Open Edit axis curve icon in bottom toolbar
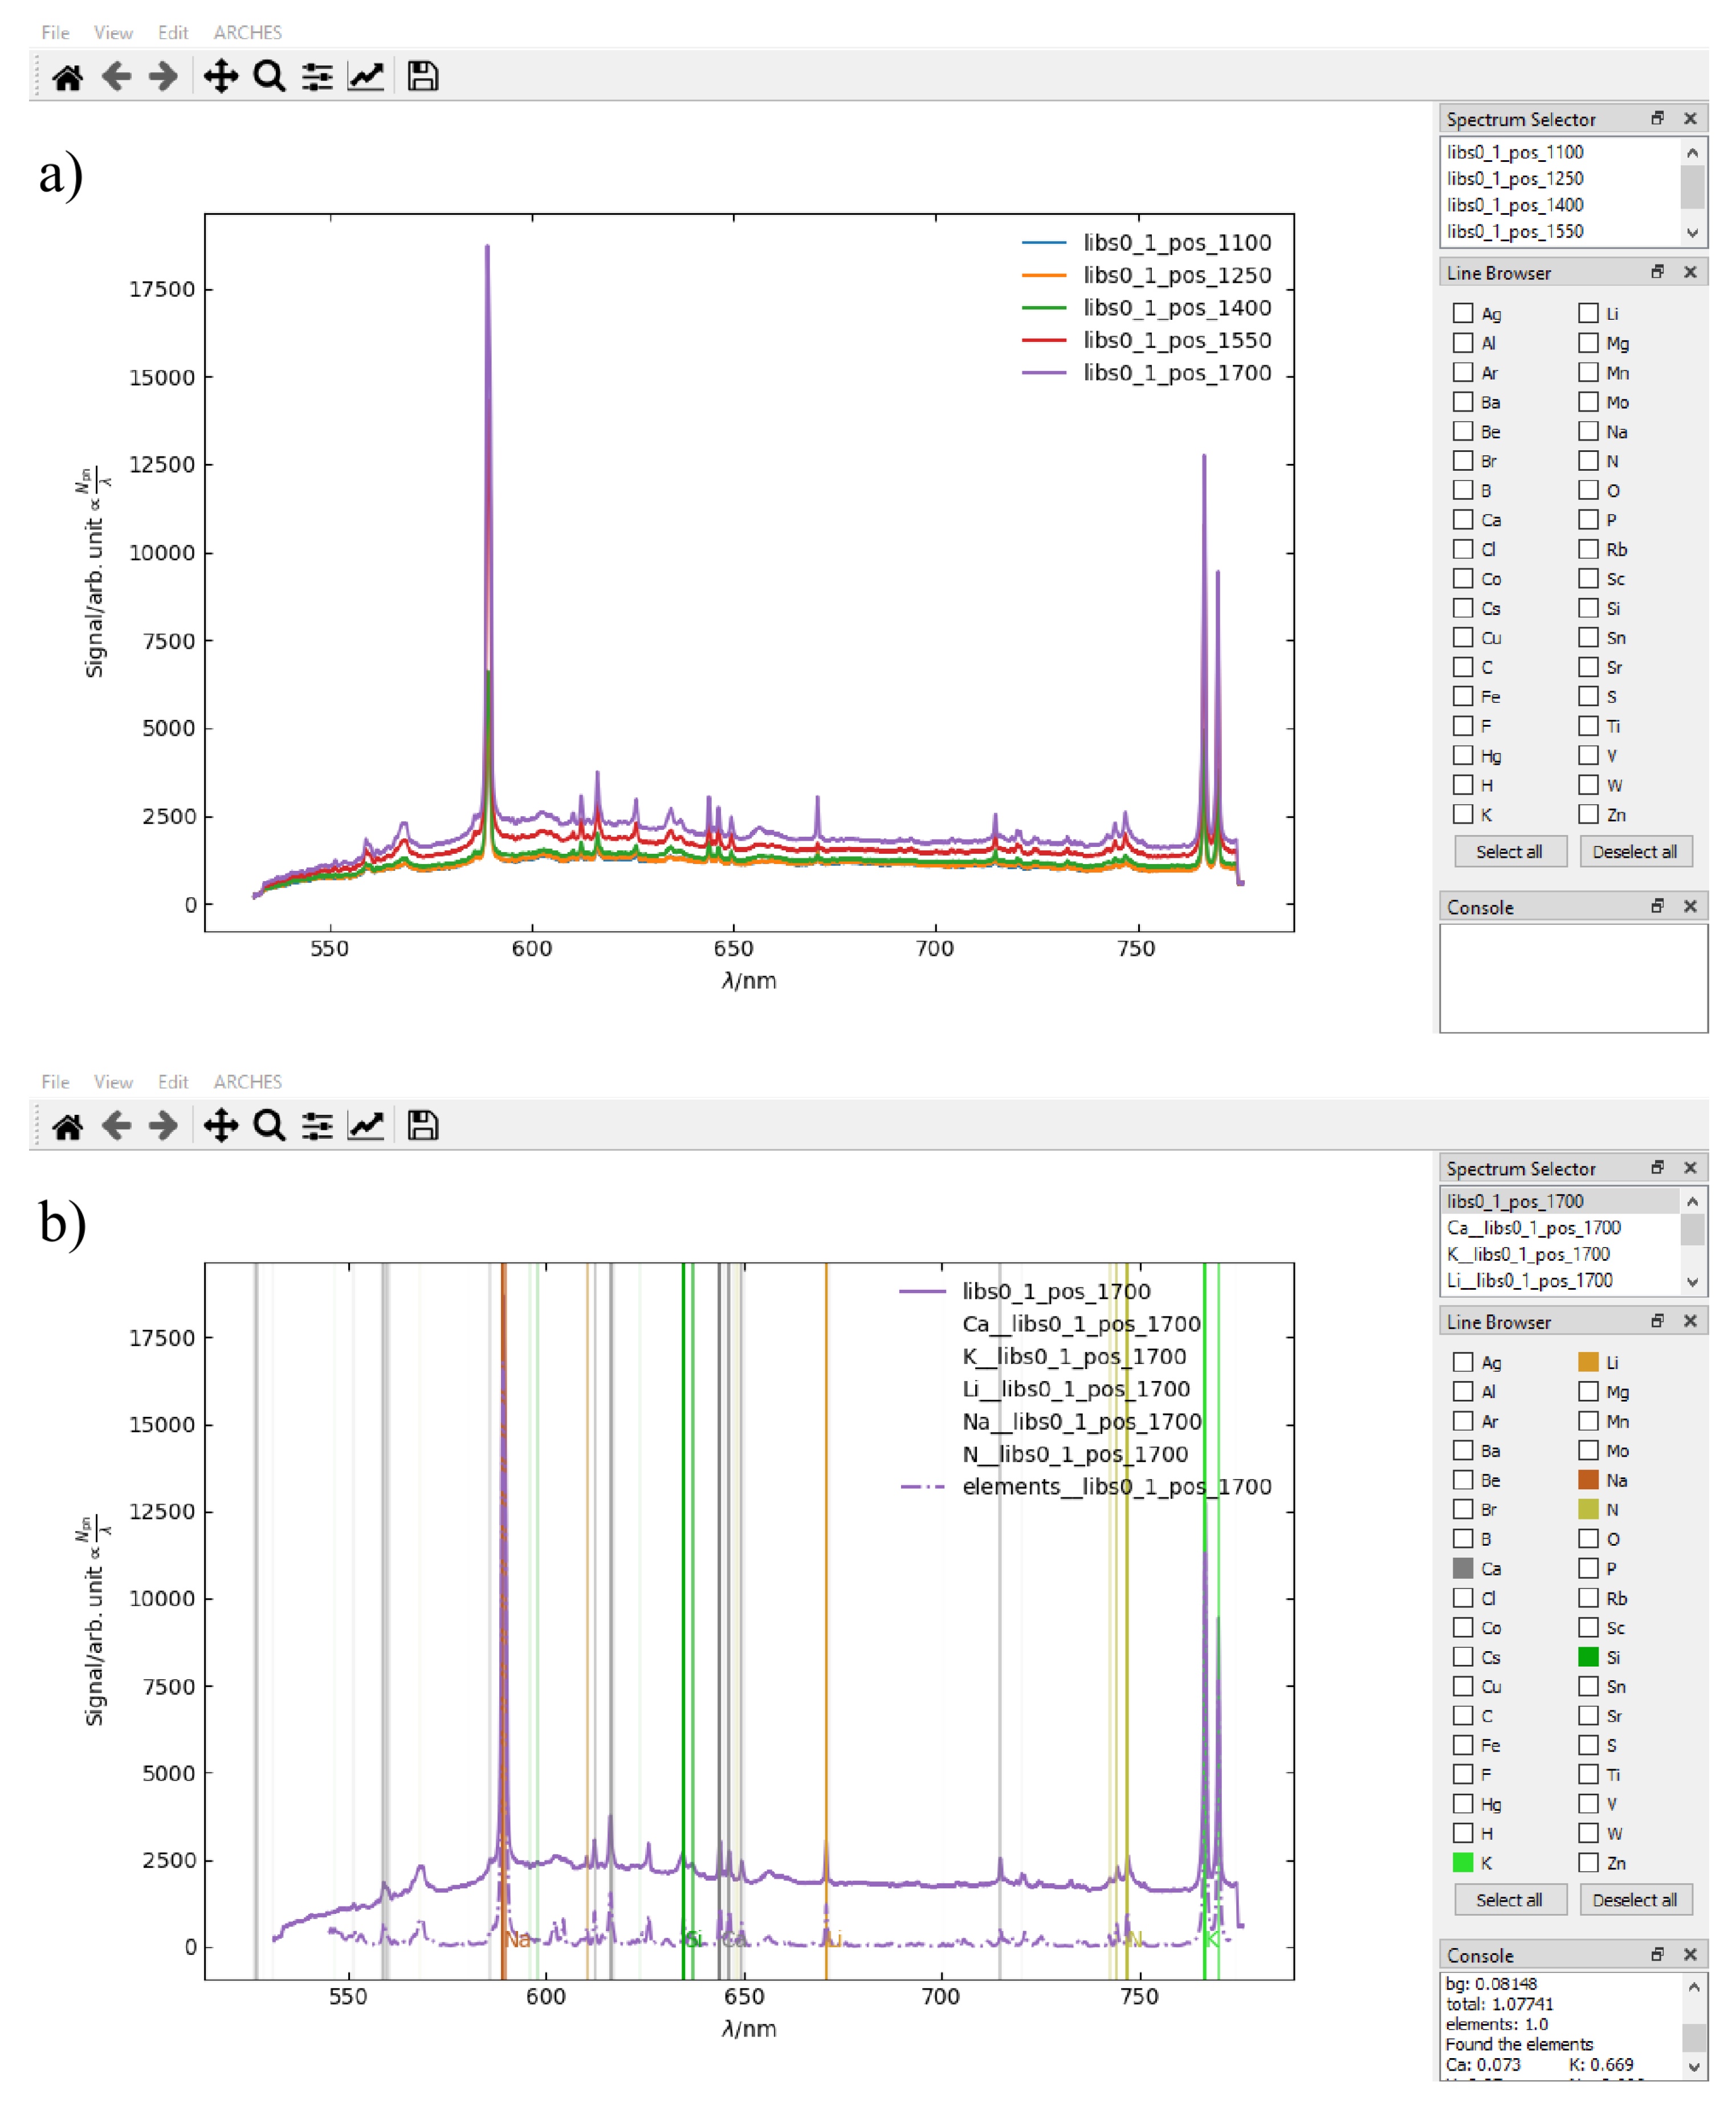 coord(366,1126)
